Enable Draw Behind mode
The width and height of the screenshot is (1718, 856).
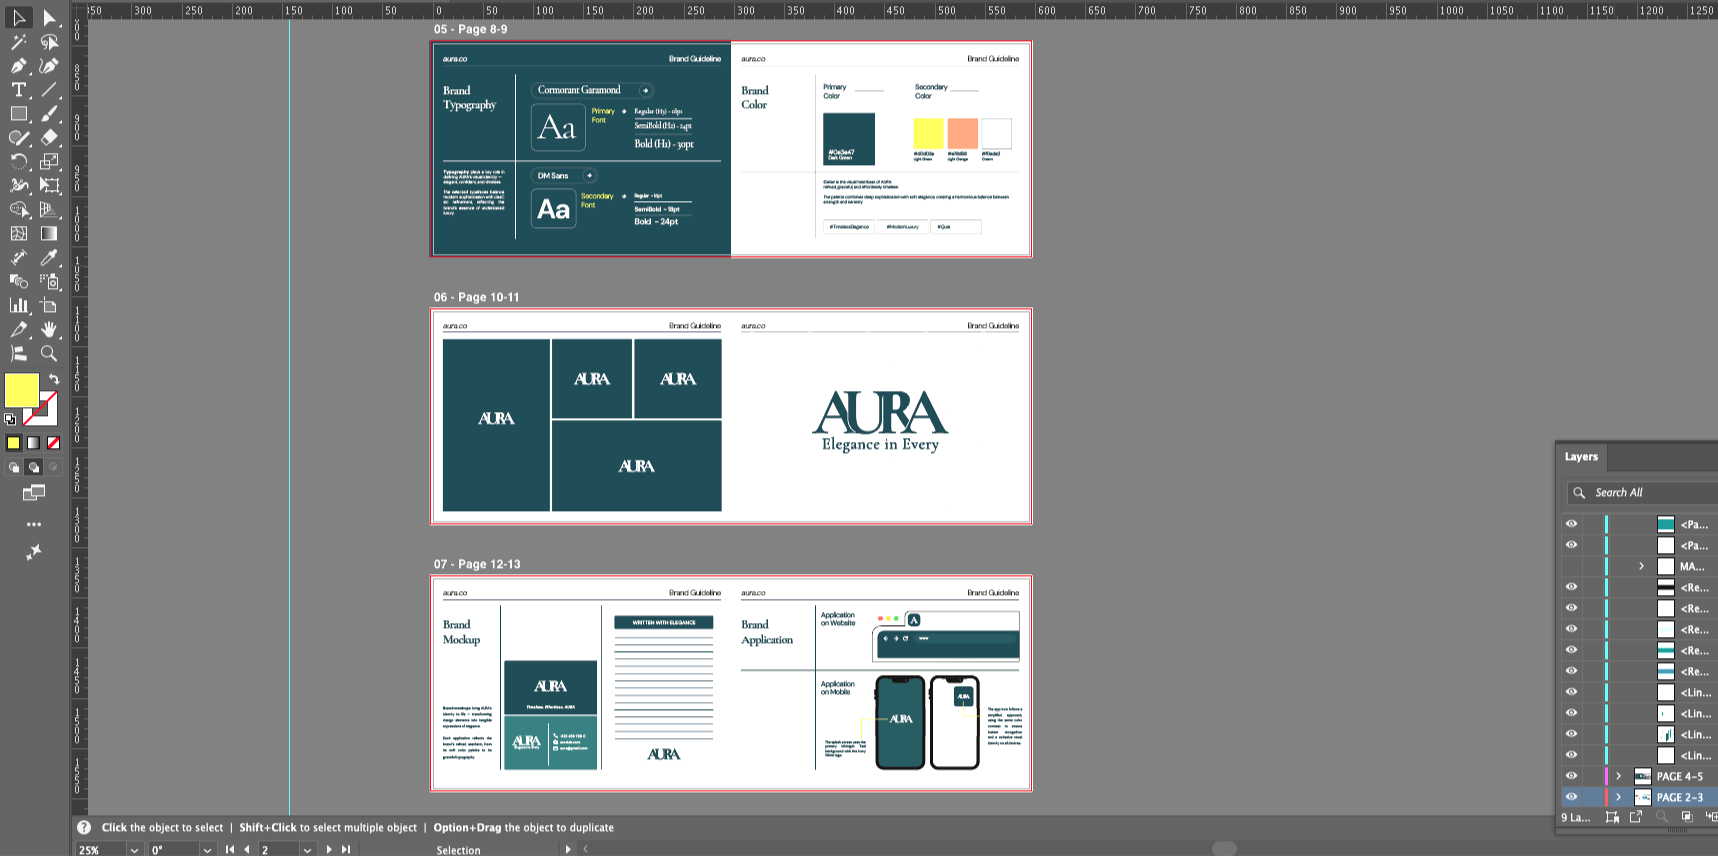click(x=34, y=467)
